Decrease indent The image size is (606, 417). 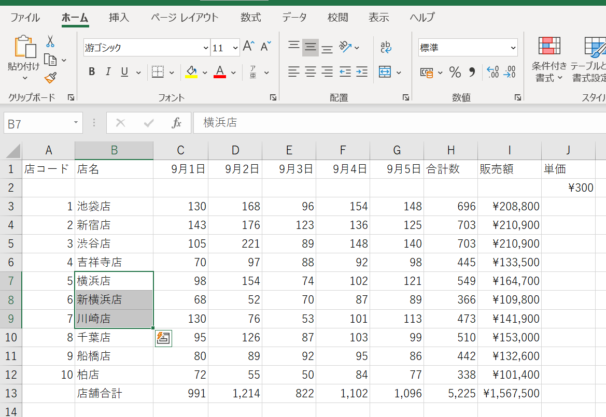345,72
